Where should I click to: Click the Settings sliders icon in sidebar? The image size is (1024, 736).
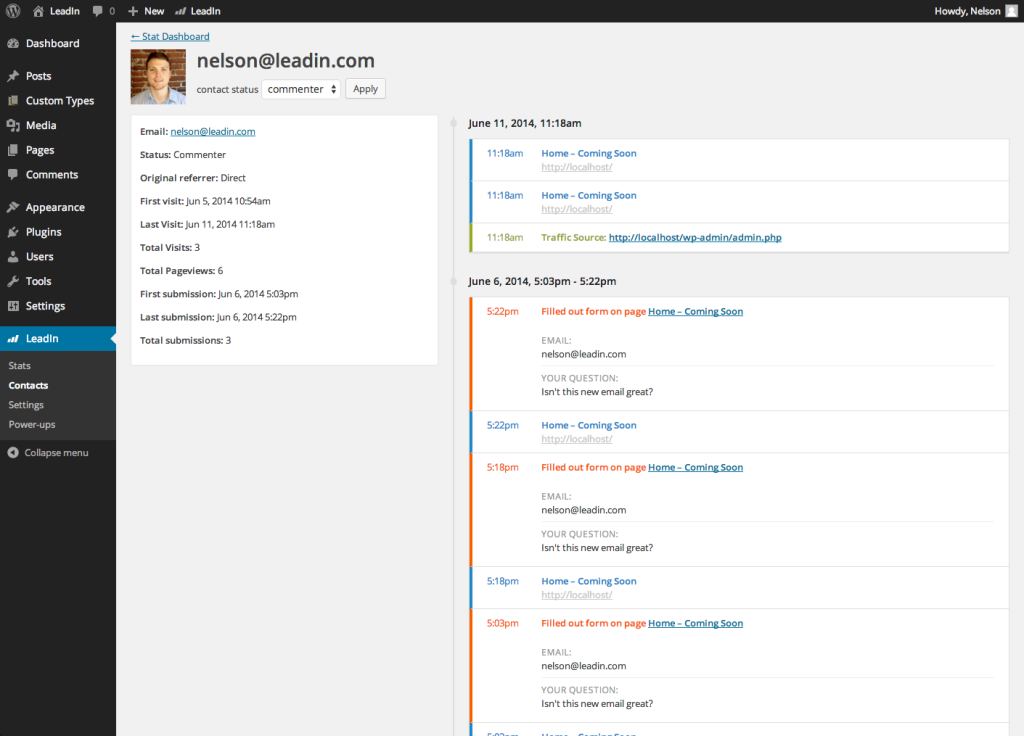[13, 306]
